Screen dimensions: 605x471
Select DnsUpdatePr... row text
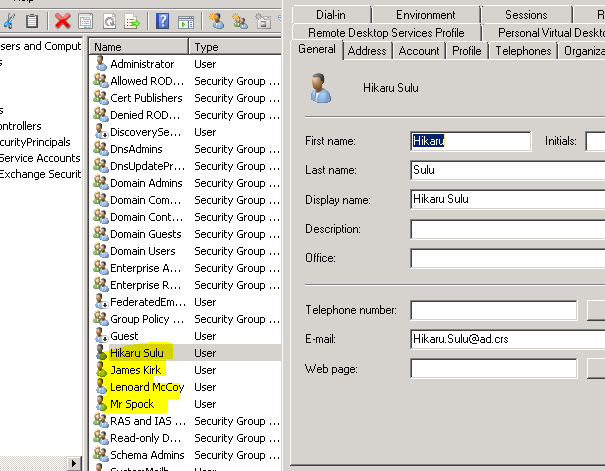[x=147, y=166]
